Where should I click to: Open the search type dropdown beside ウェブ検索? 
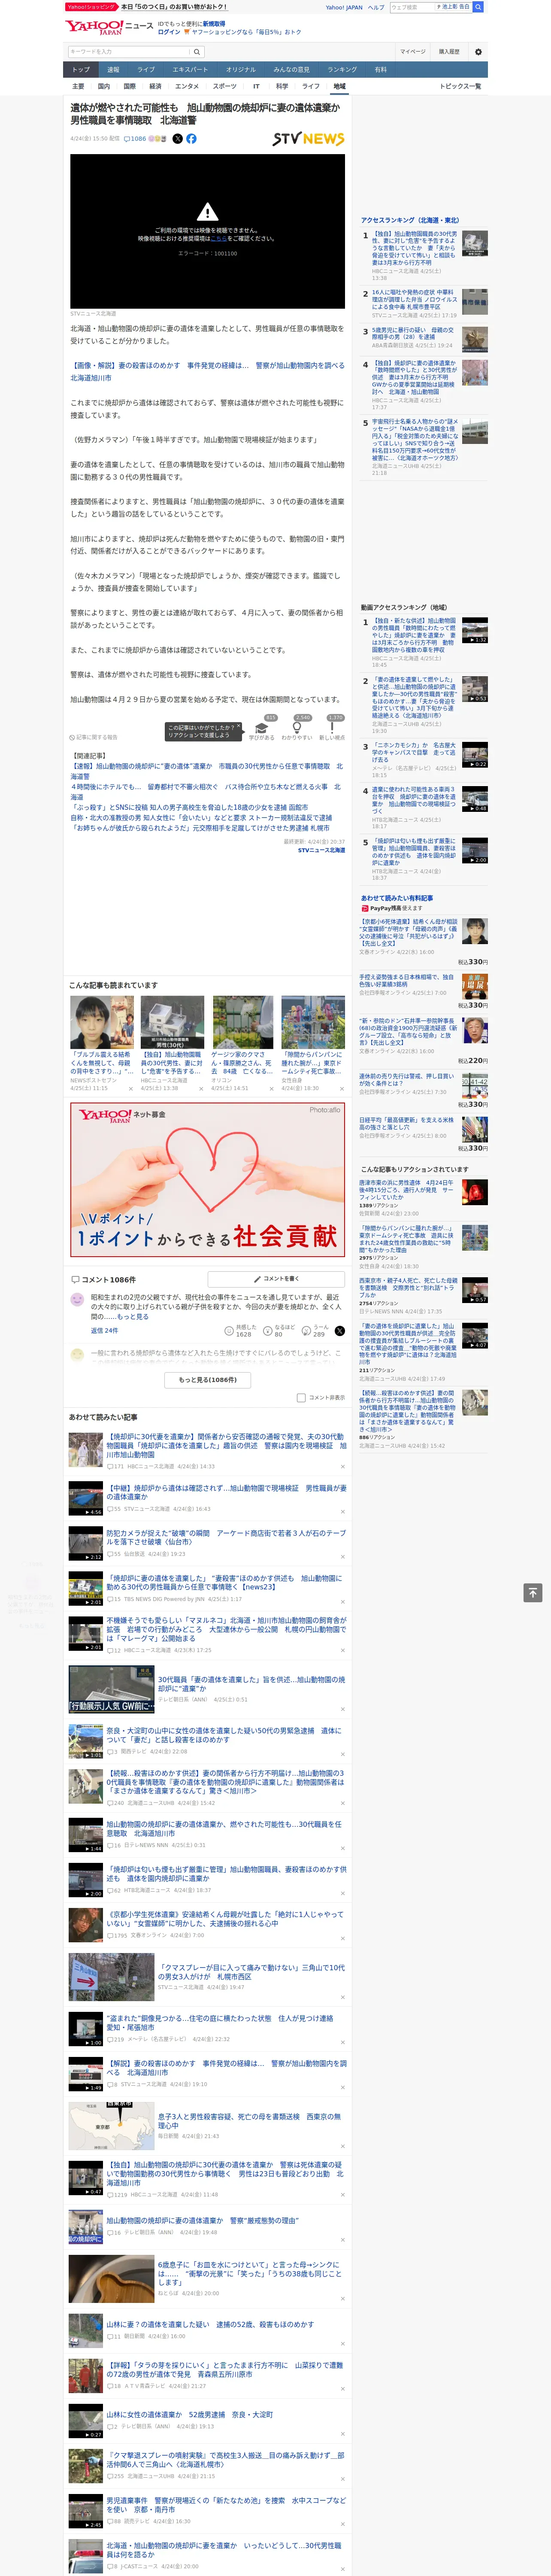tap(455, 7)
